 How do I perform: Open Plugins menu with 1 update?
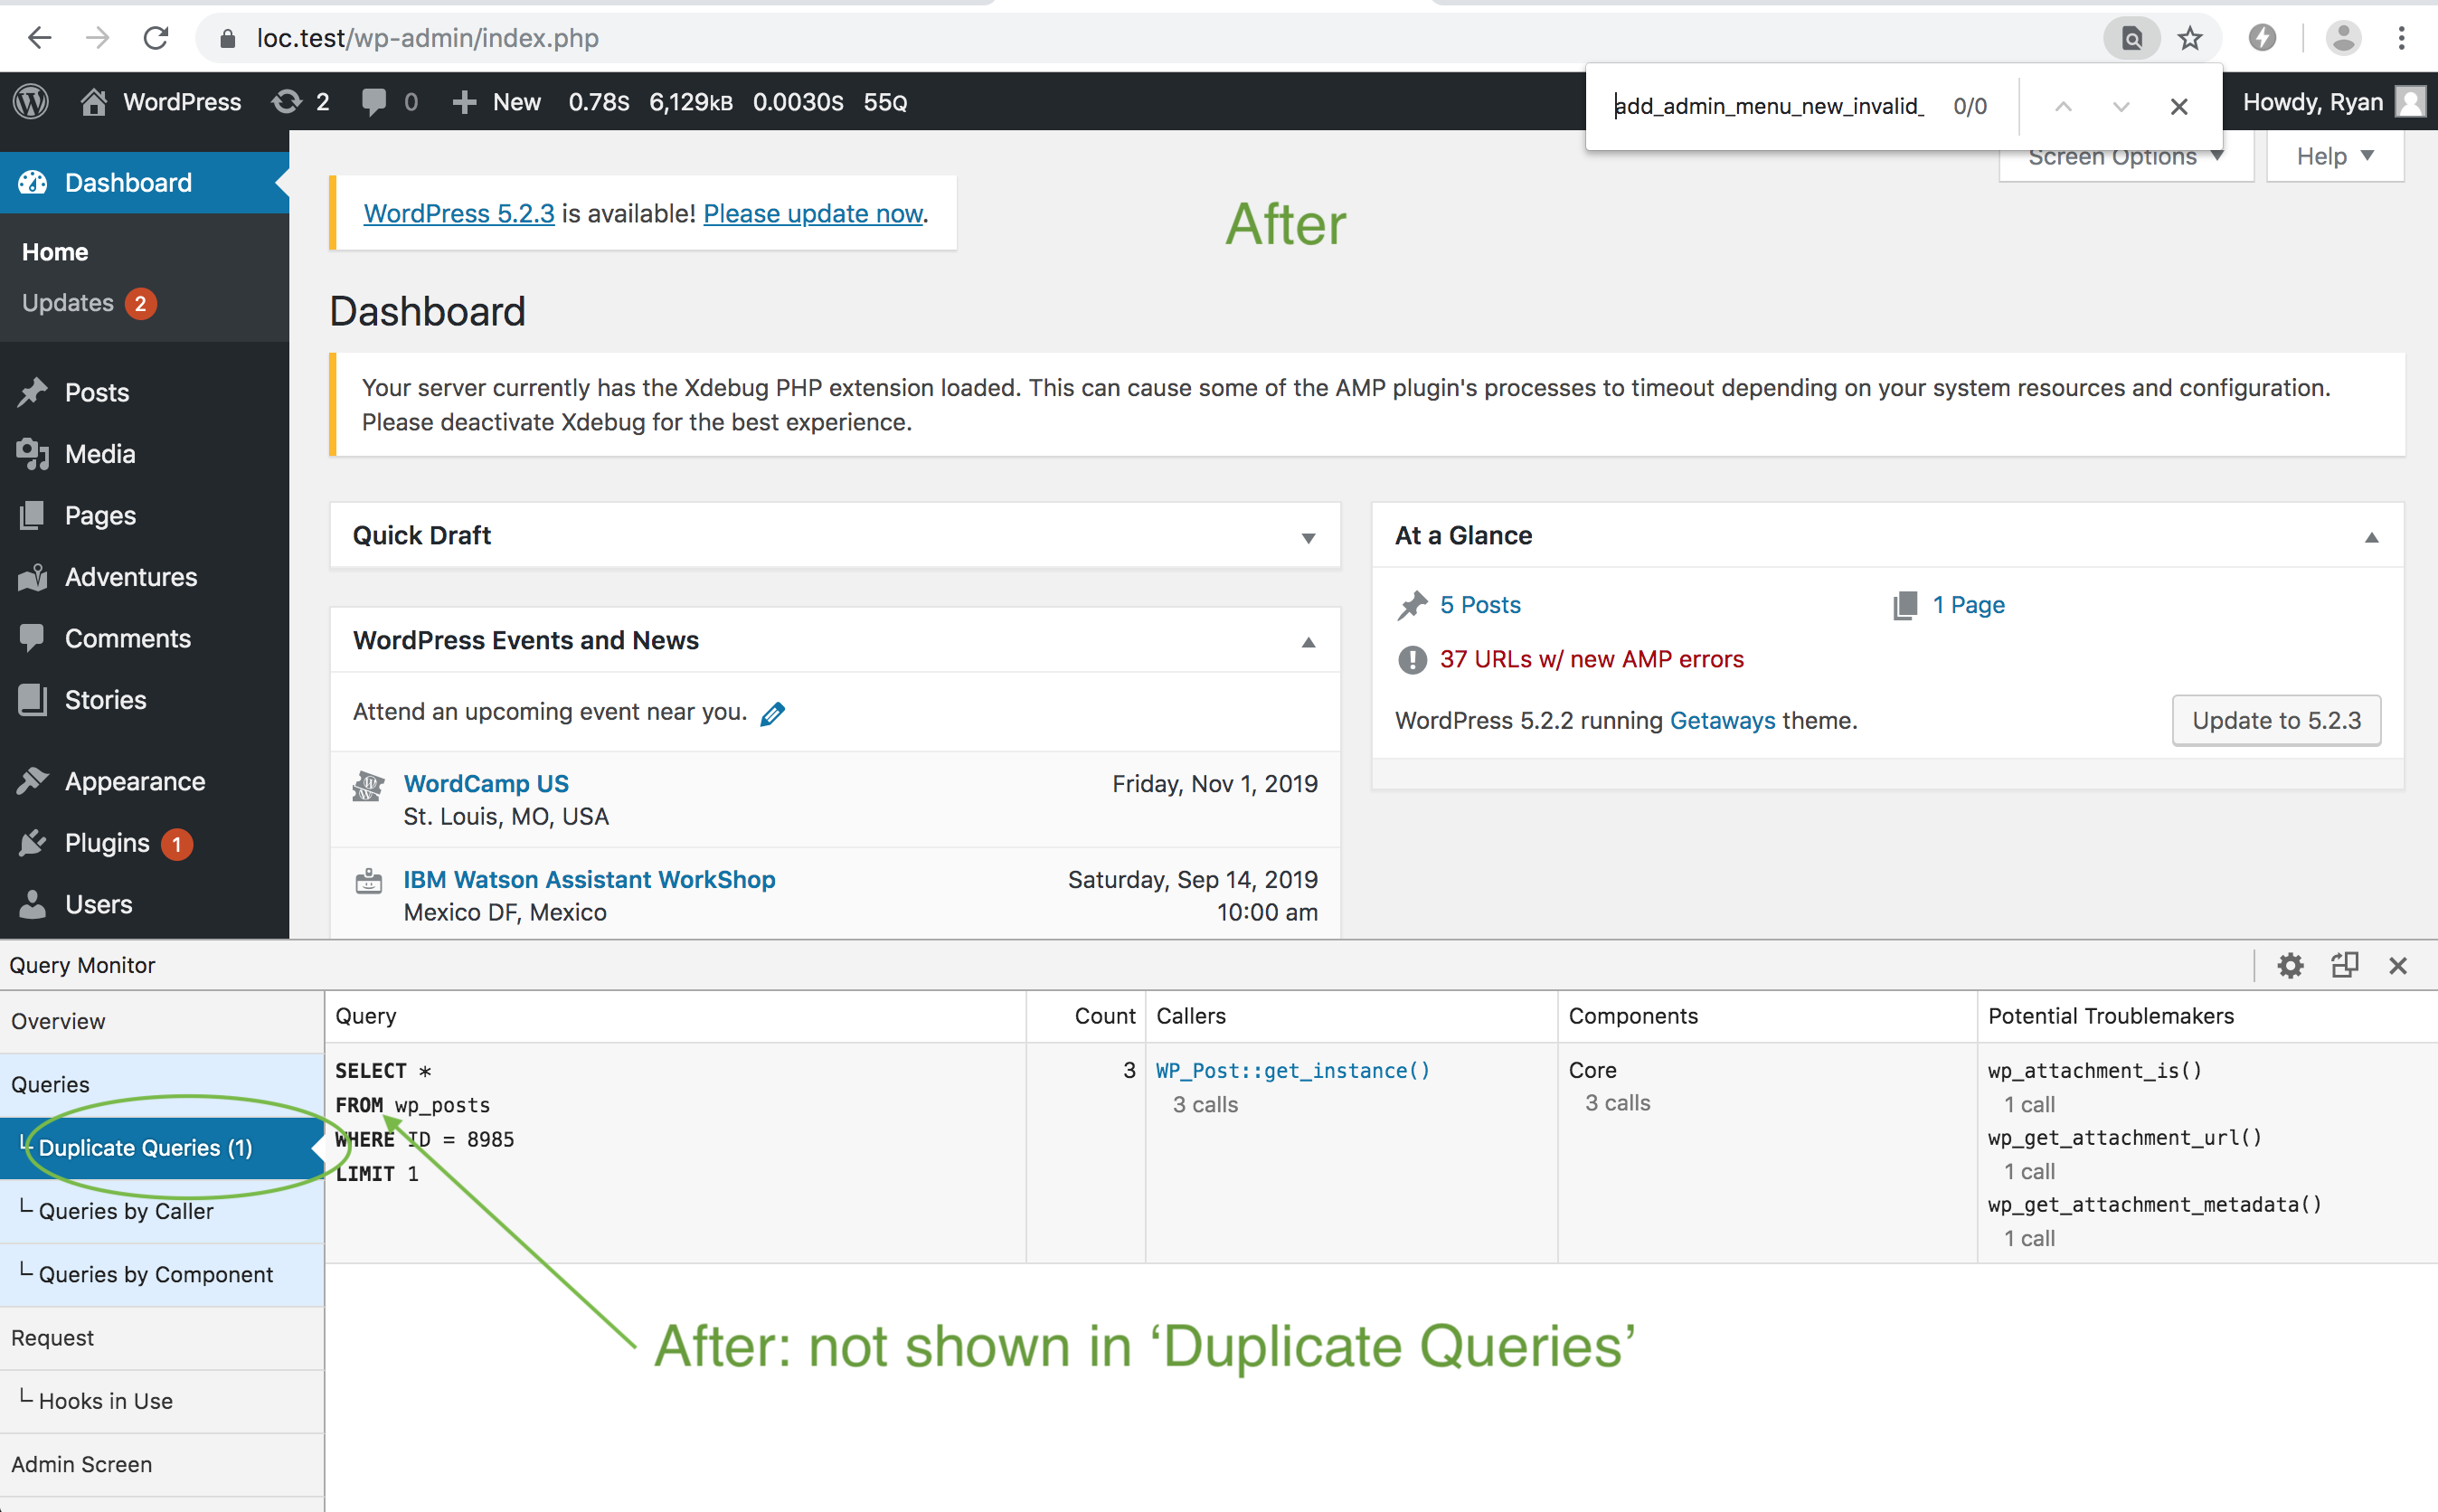click(145, 843)
